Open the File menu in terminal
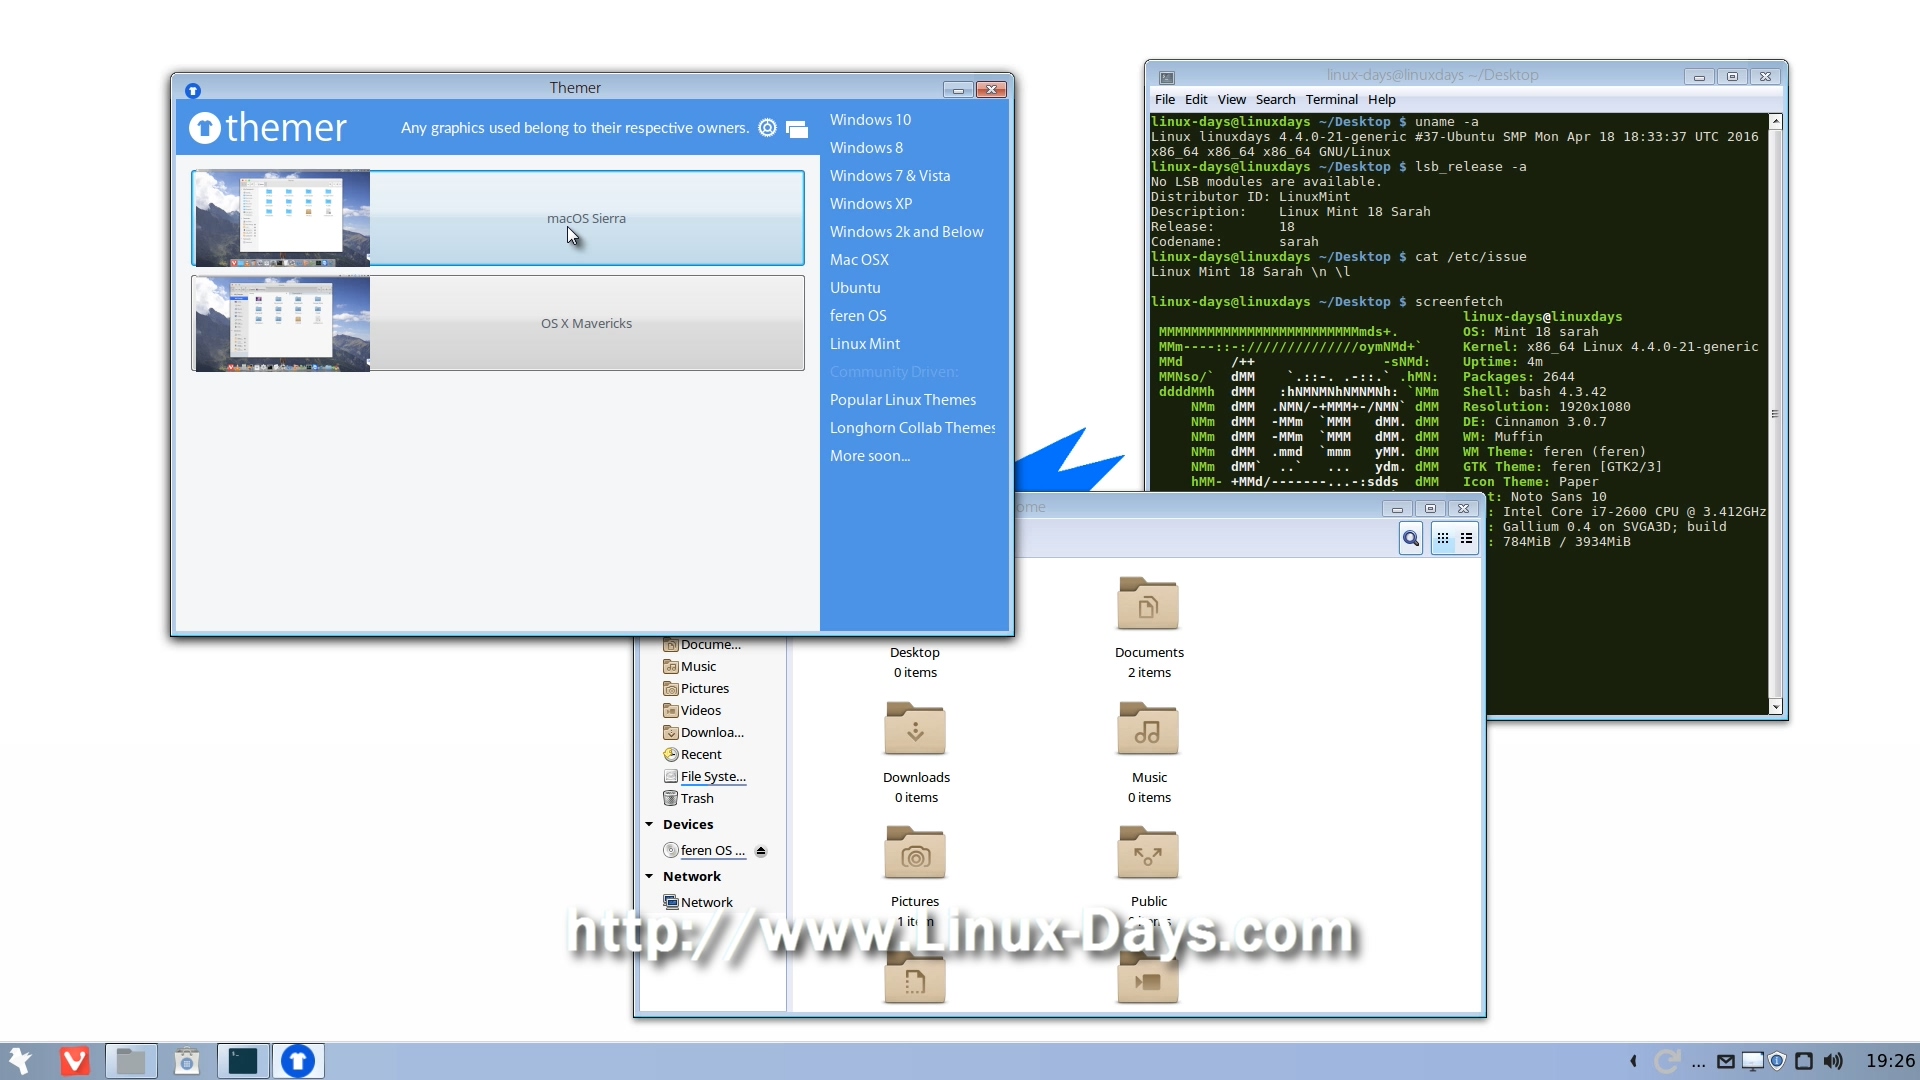This screenshot has height=1080, width=1920. coord(1165,99)
